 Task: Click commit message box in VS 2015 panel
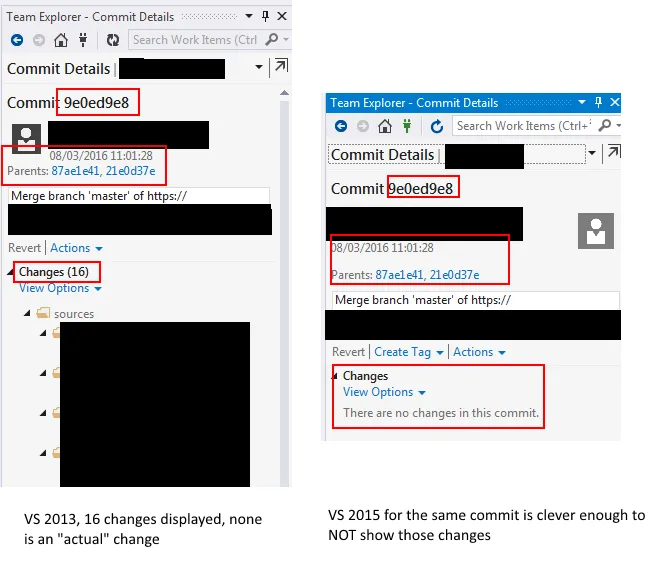click(x=476, y=300)
